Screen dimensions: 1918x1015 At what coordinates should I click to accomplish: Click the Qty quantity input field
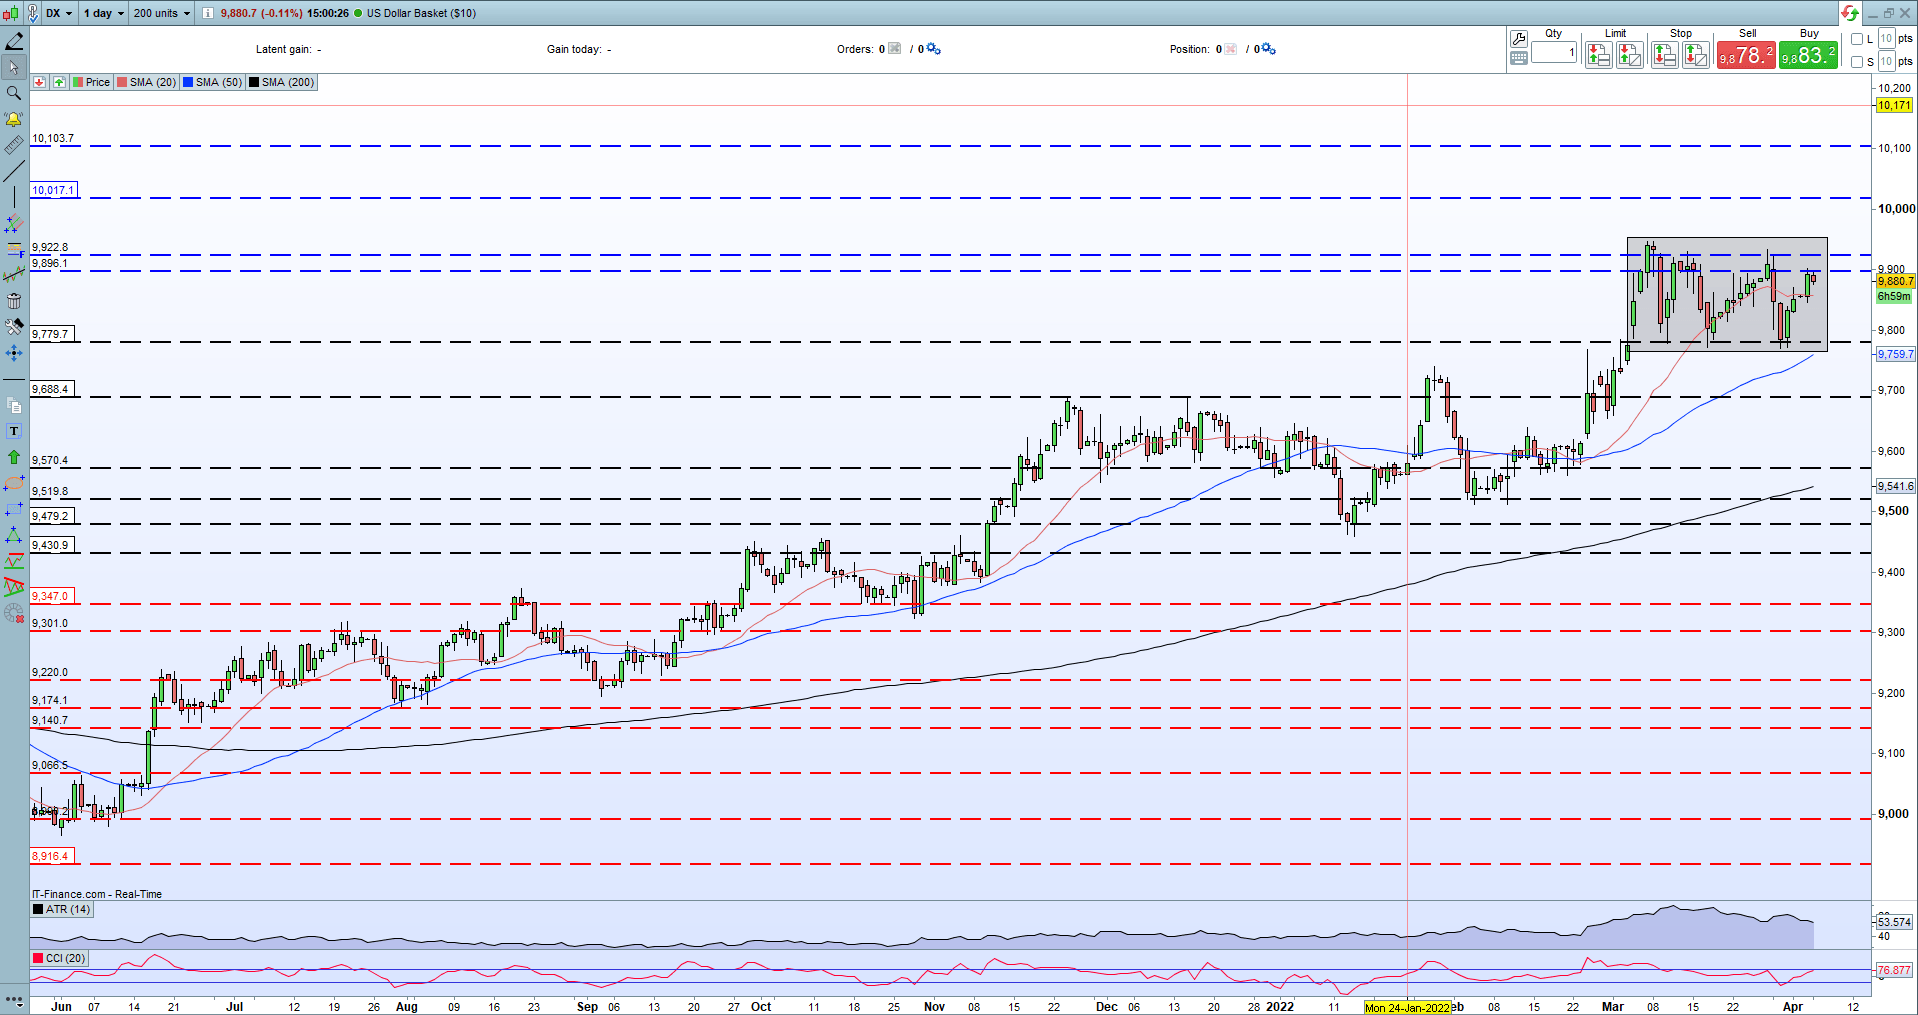point(1554,52)
